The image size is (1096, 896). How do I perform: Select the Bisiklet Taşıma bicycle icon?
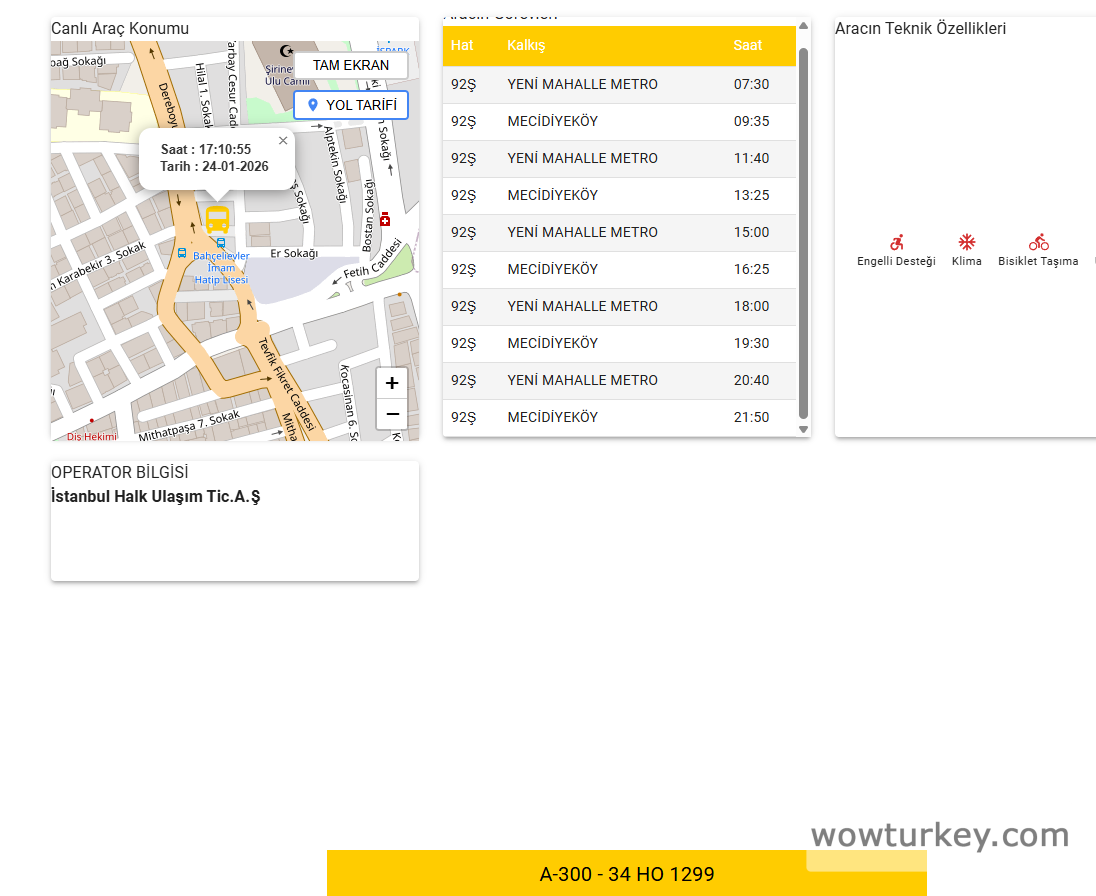1038,242
